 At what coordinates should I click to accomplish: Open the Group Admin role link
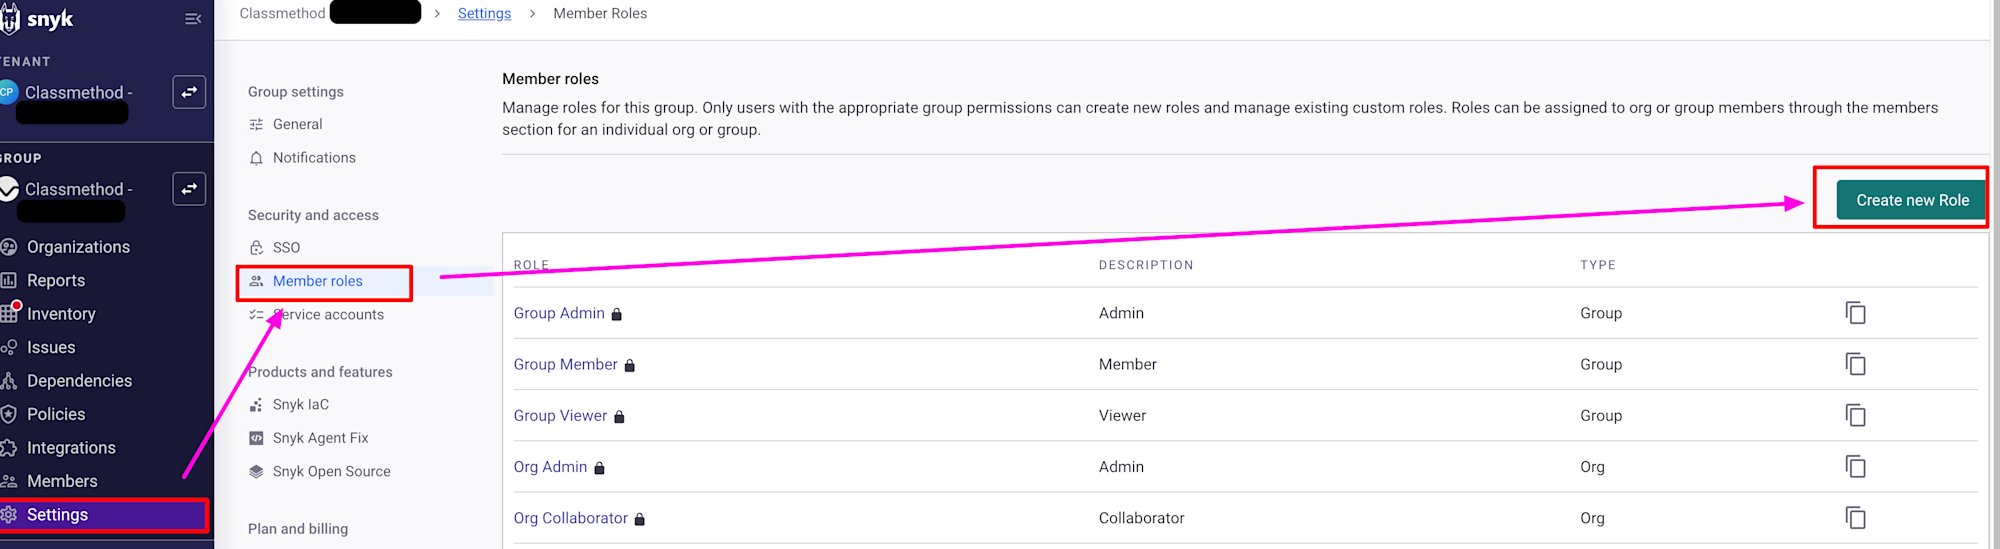(559, 313)
